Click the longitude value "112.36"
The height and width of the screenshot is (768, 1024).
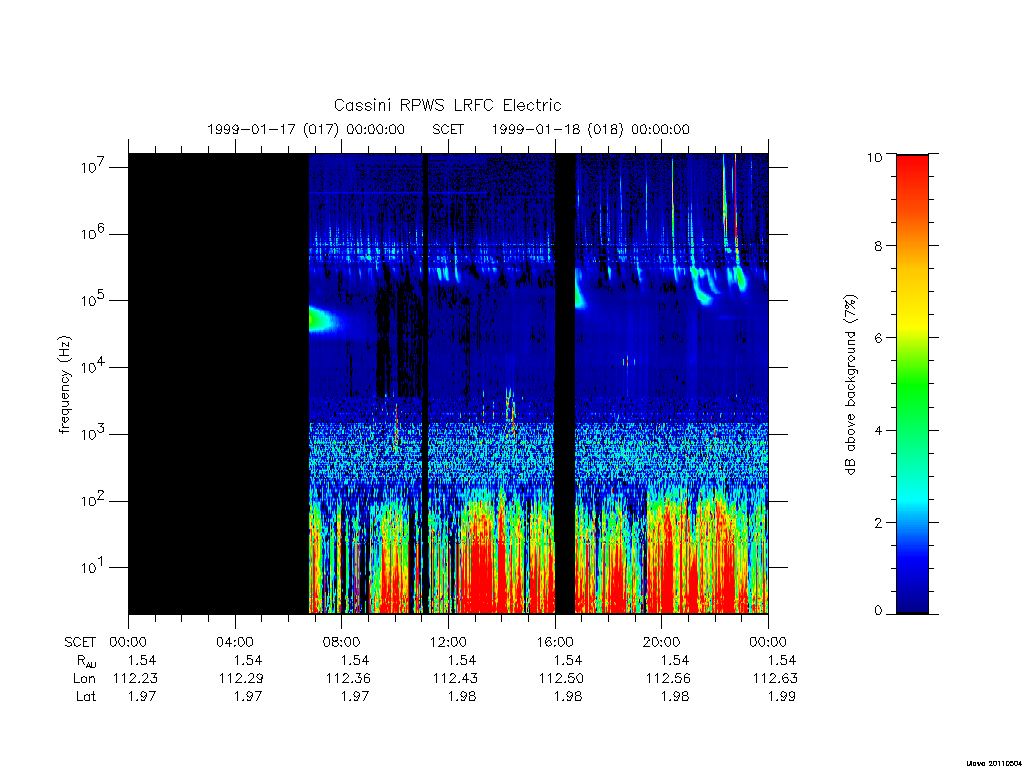coord(348,679)
